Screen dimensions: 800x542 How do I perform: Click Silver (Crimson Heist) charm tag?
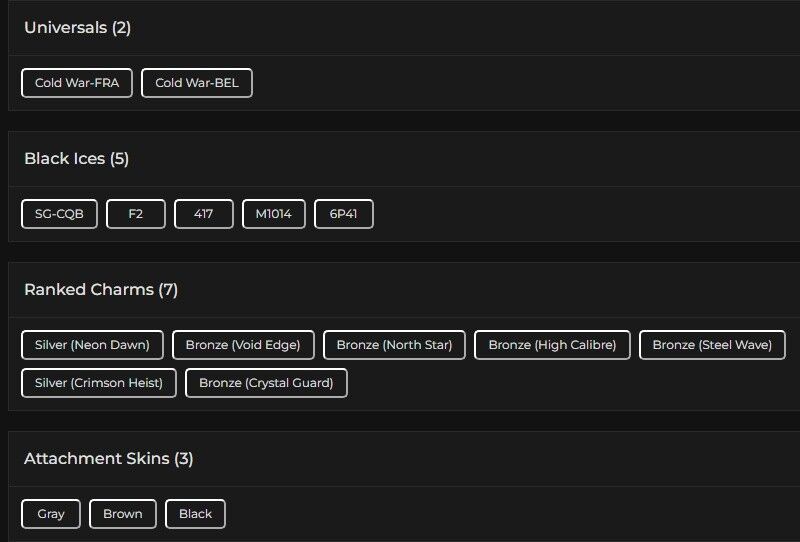[99, 383]
